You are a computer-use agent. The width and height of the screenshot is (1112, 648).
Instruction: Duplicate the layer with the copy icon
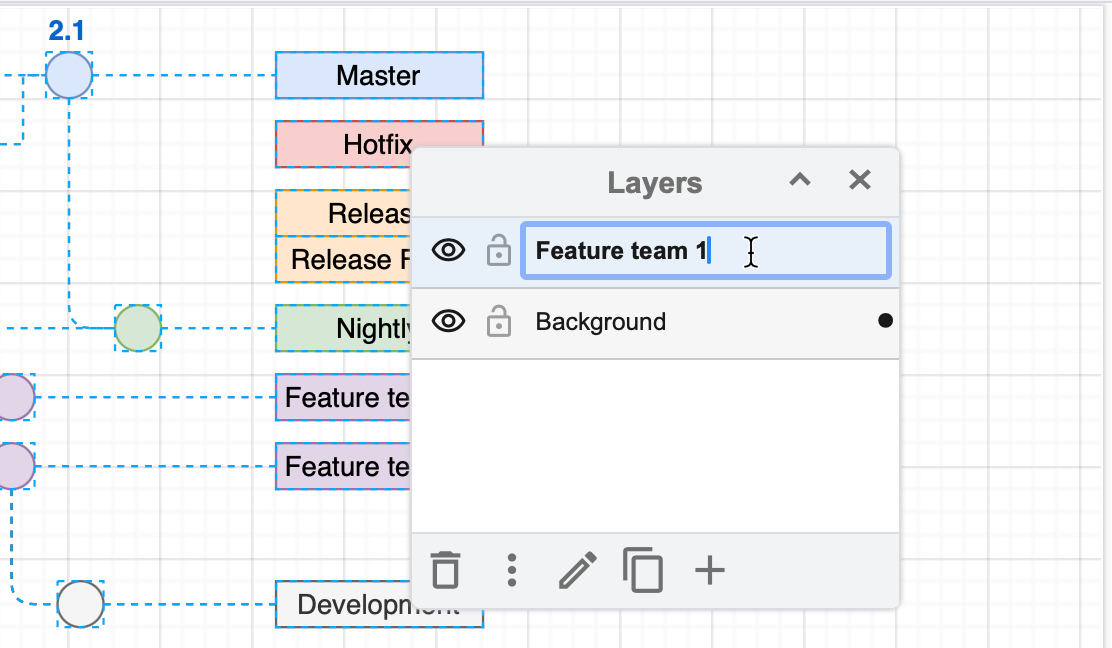pos(643,570)
